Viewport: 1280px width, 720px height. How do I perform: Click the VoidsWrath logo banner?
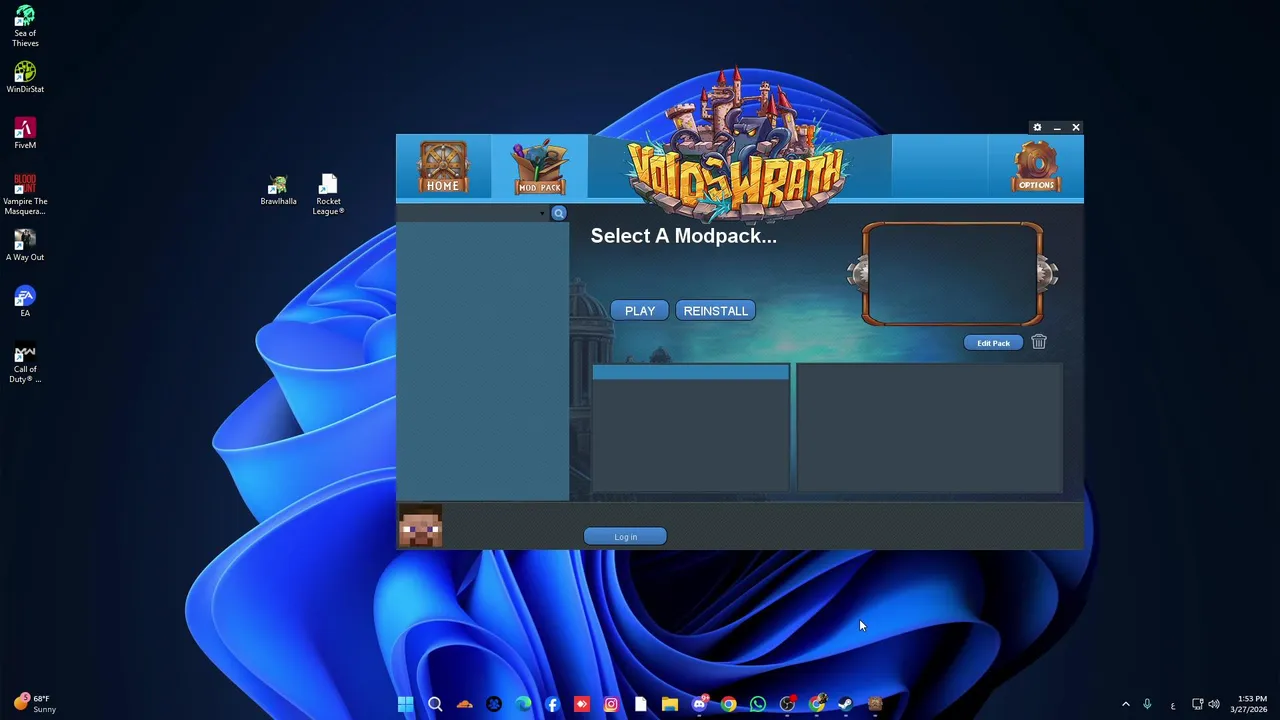(737, 145)
